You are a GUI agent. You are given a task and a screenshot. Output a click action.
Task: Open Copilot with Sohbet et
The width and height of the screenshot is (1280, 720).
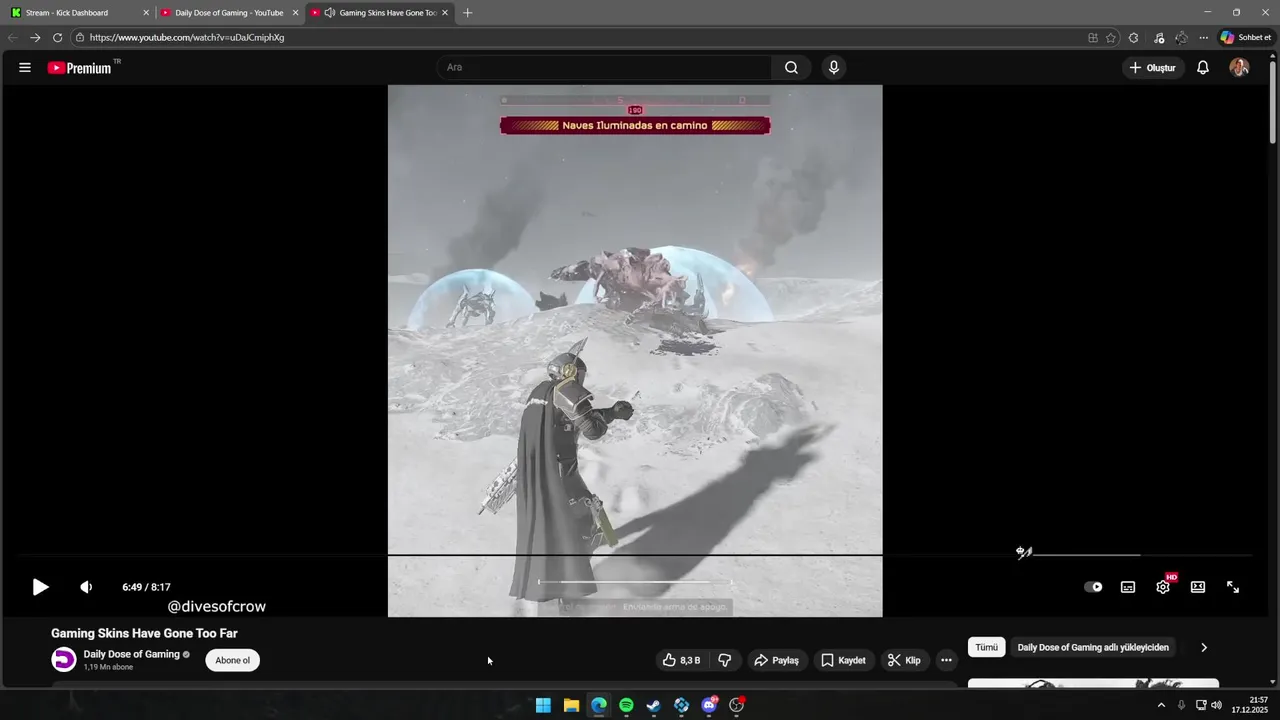pyautogui.click(x=1246, y=37)
